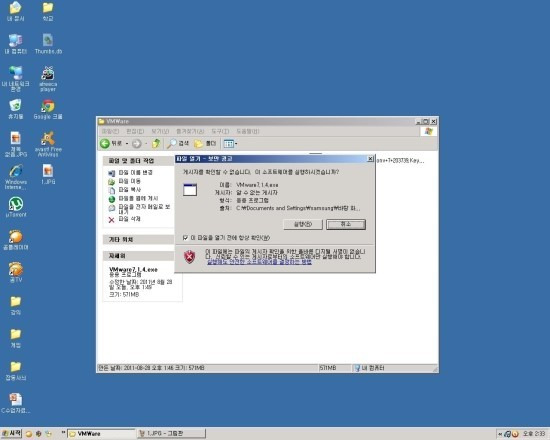Click first quick launch icon on taskbar
Image resolution: width=550 pixels, height=440 pixels.
point(29,434)
